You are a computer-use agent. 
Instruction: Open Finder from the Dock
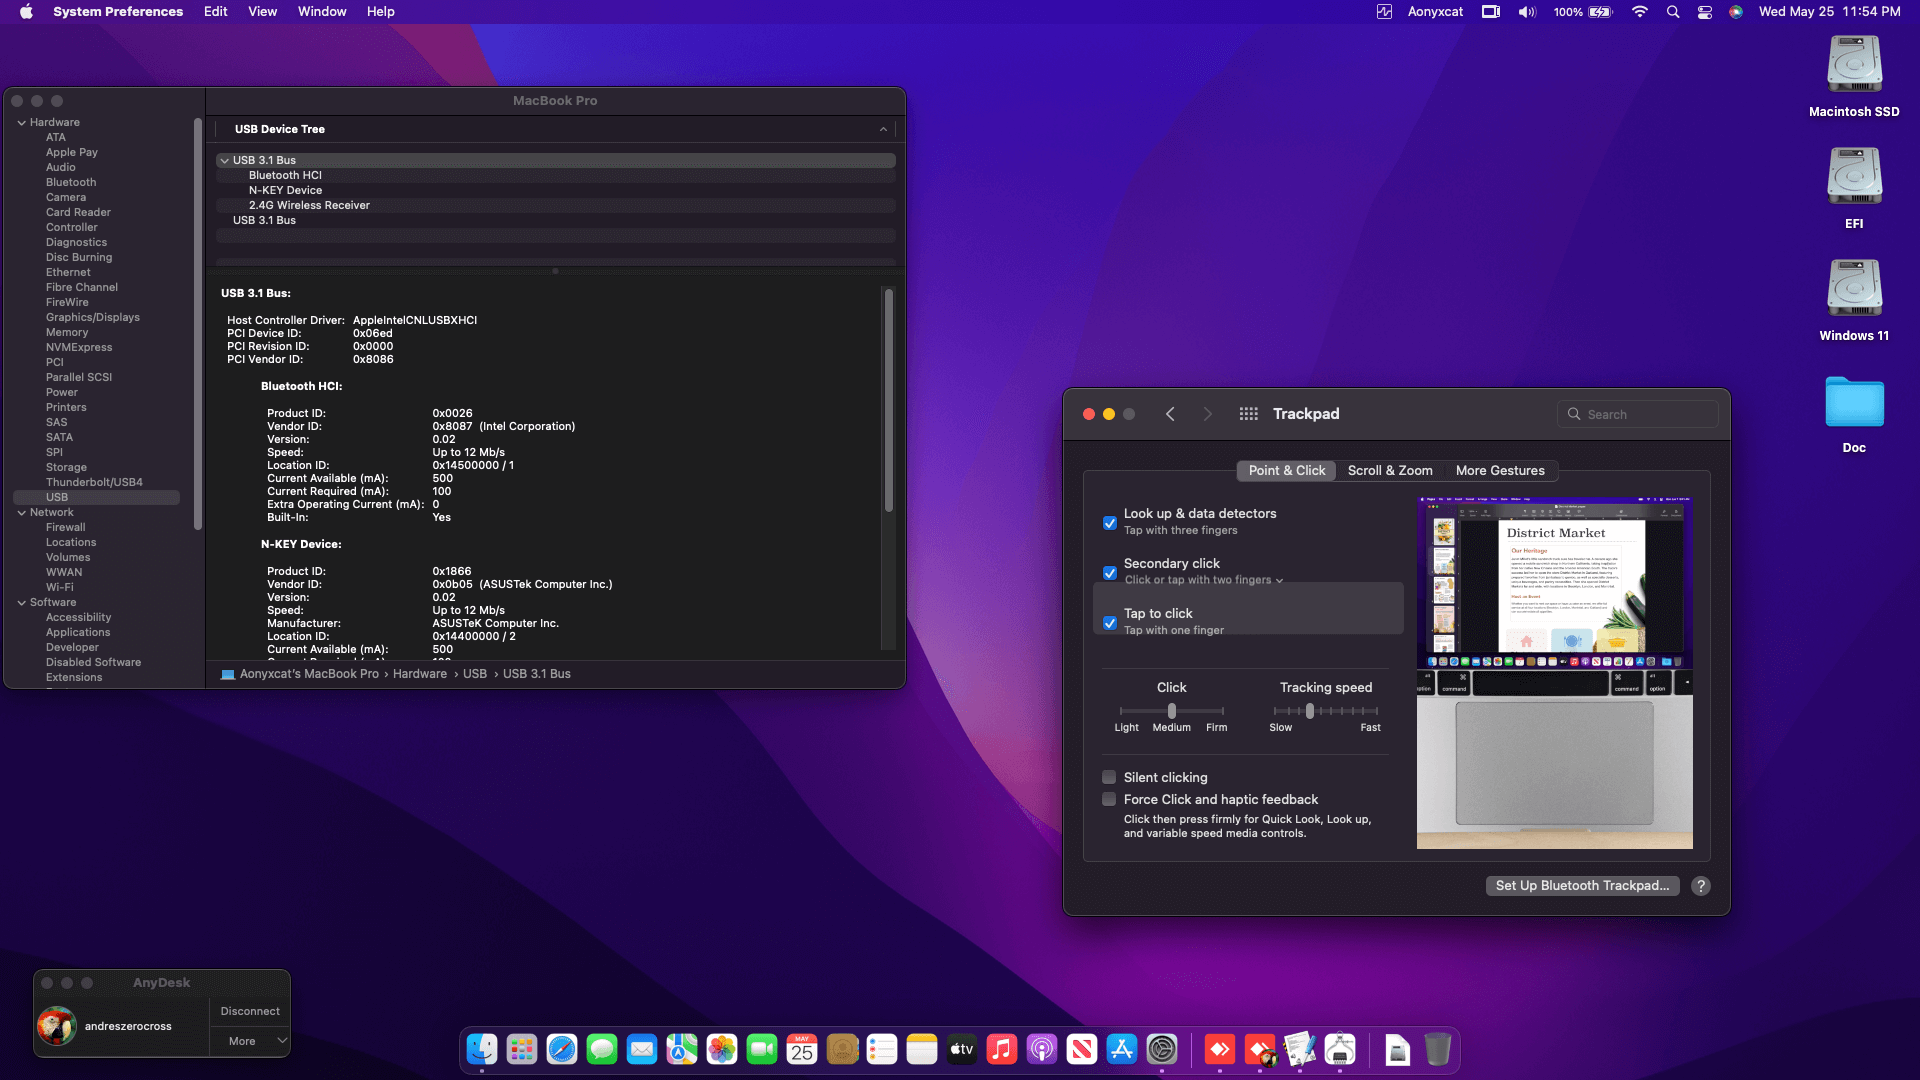tap(482, 1049)
